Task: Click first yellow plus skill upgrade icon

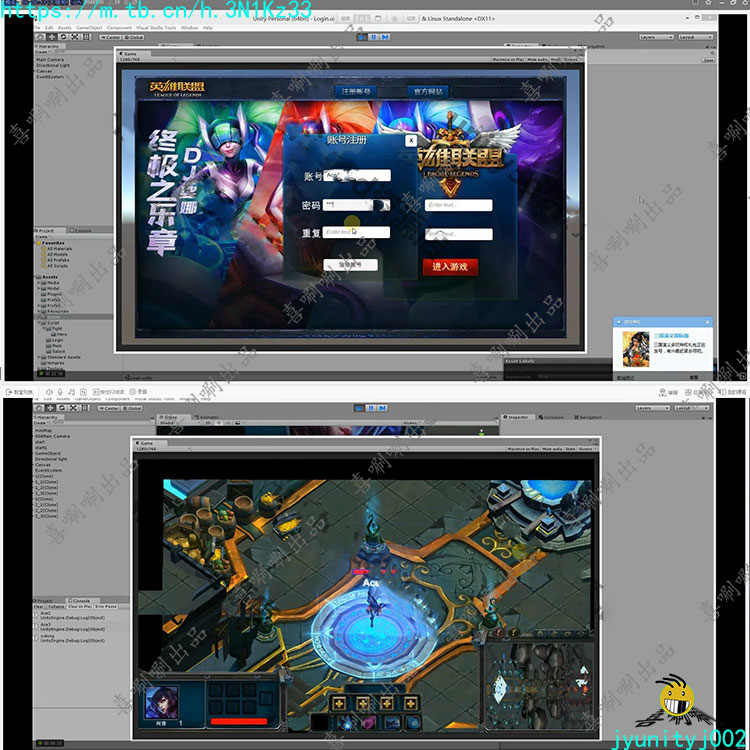Action: pyautogui.click(x=339, y=704)
